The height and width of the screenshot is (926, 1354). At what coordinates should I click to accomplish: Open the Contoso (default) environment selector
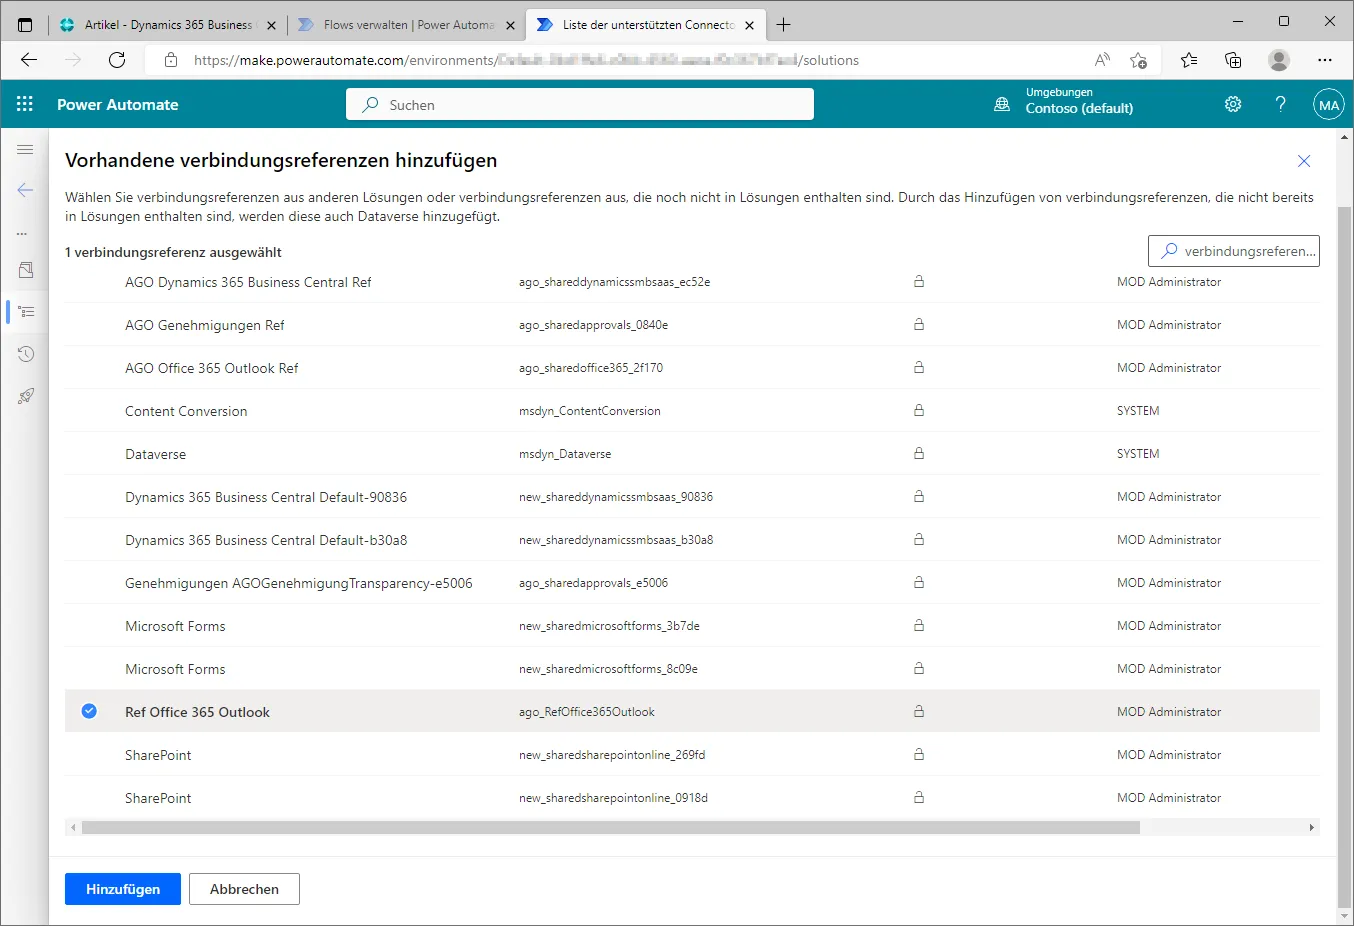pos(1079,101)
